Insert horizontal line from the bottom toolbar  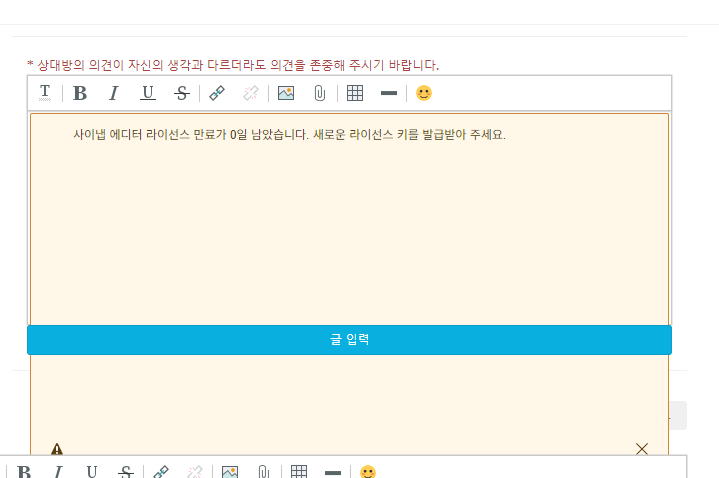(x=333, y=472)
